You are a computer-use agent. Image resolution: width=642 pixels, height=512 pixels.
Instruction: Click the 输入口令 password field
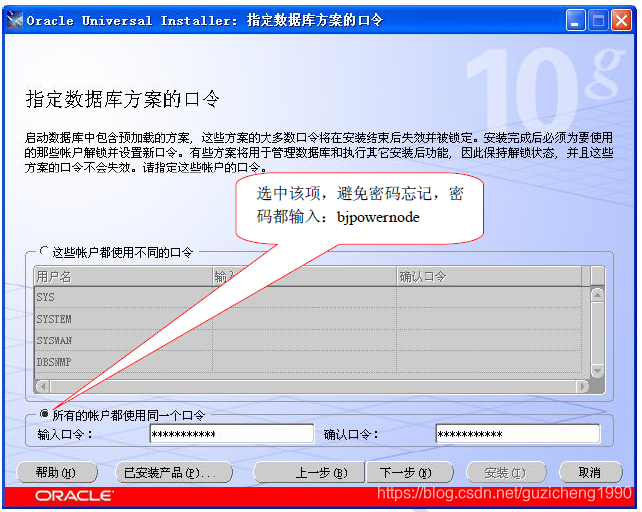[232, 434]
